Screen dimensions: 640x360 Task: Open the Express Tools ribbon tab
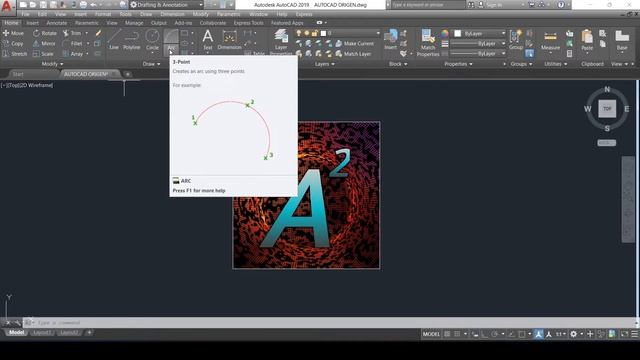click(249, 23)
